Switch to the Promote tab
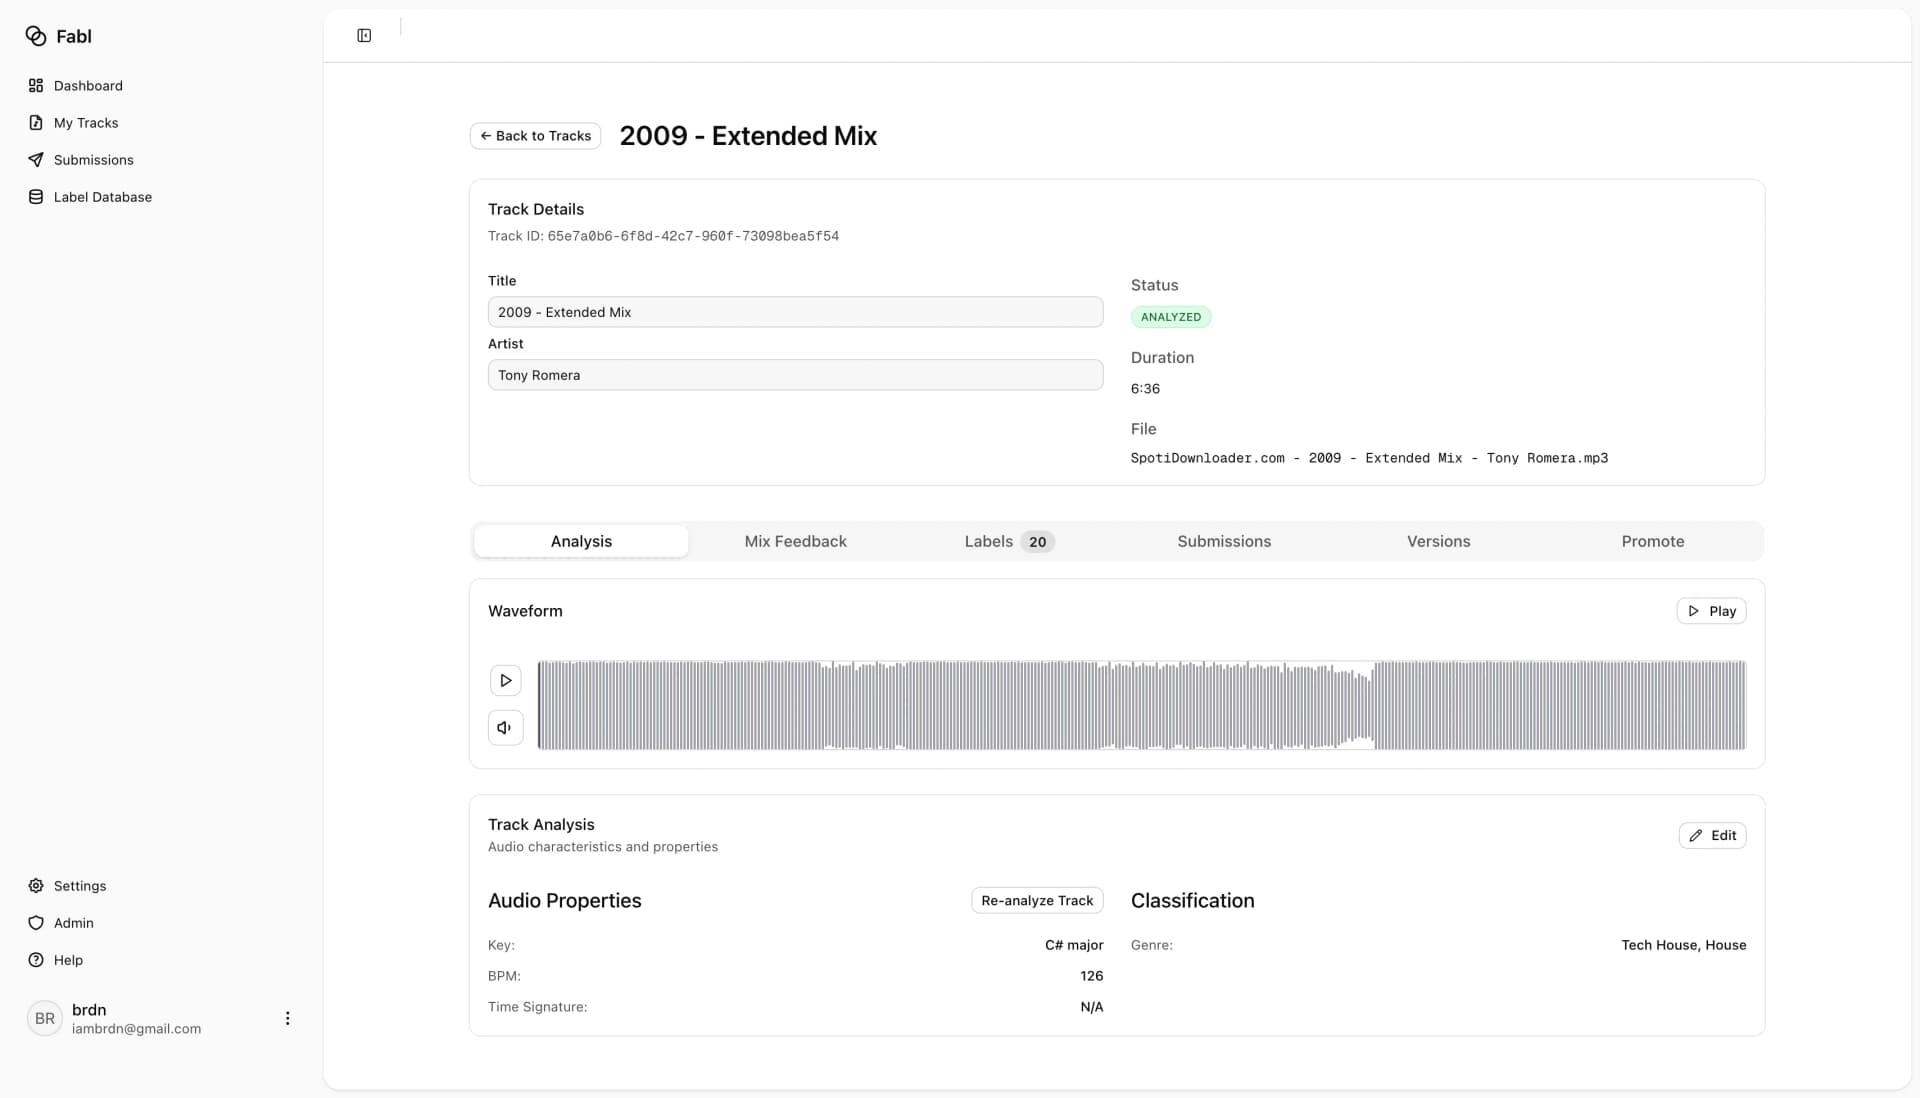The width and height of the screenshot is (1920, 1098). click(1652, 541)
